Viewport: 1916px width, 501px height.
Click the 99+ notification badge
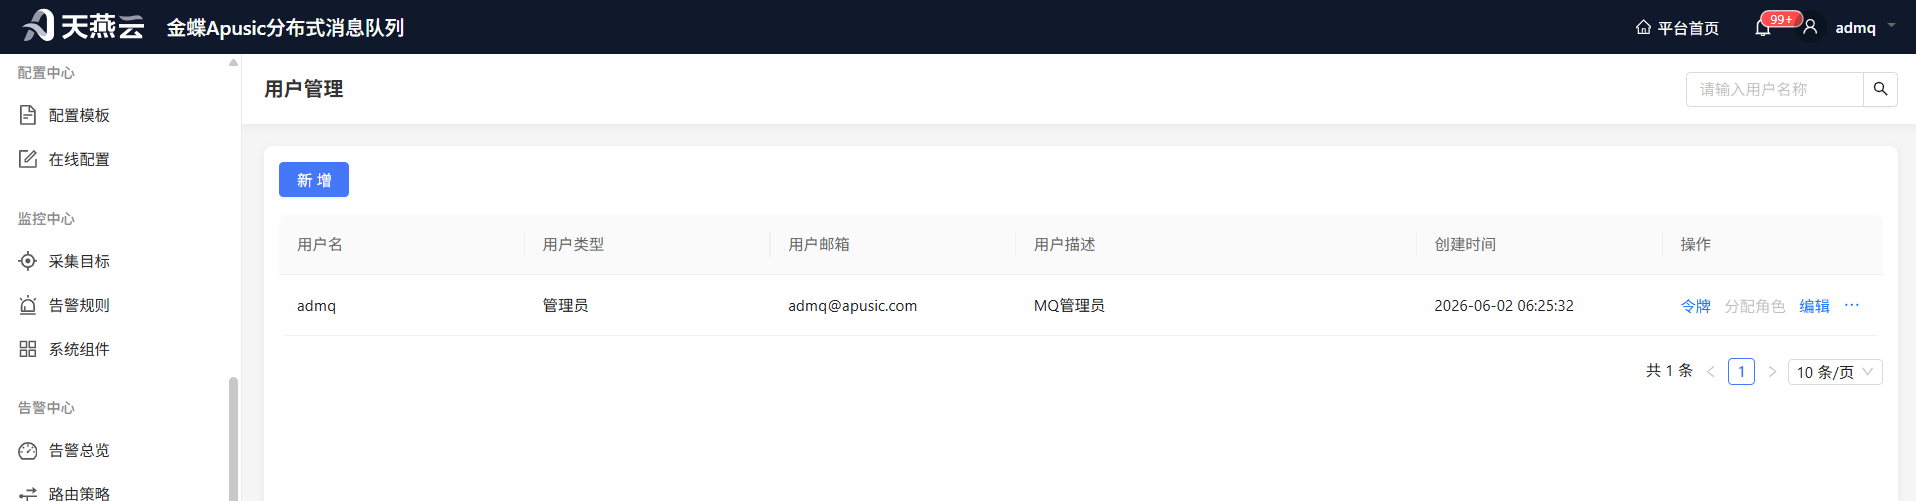pyautogui.click(x=1781, y=19)
